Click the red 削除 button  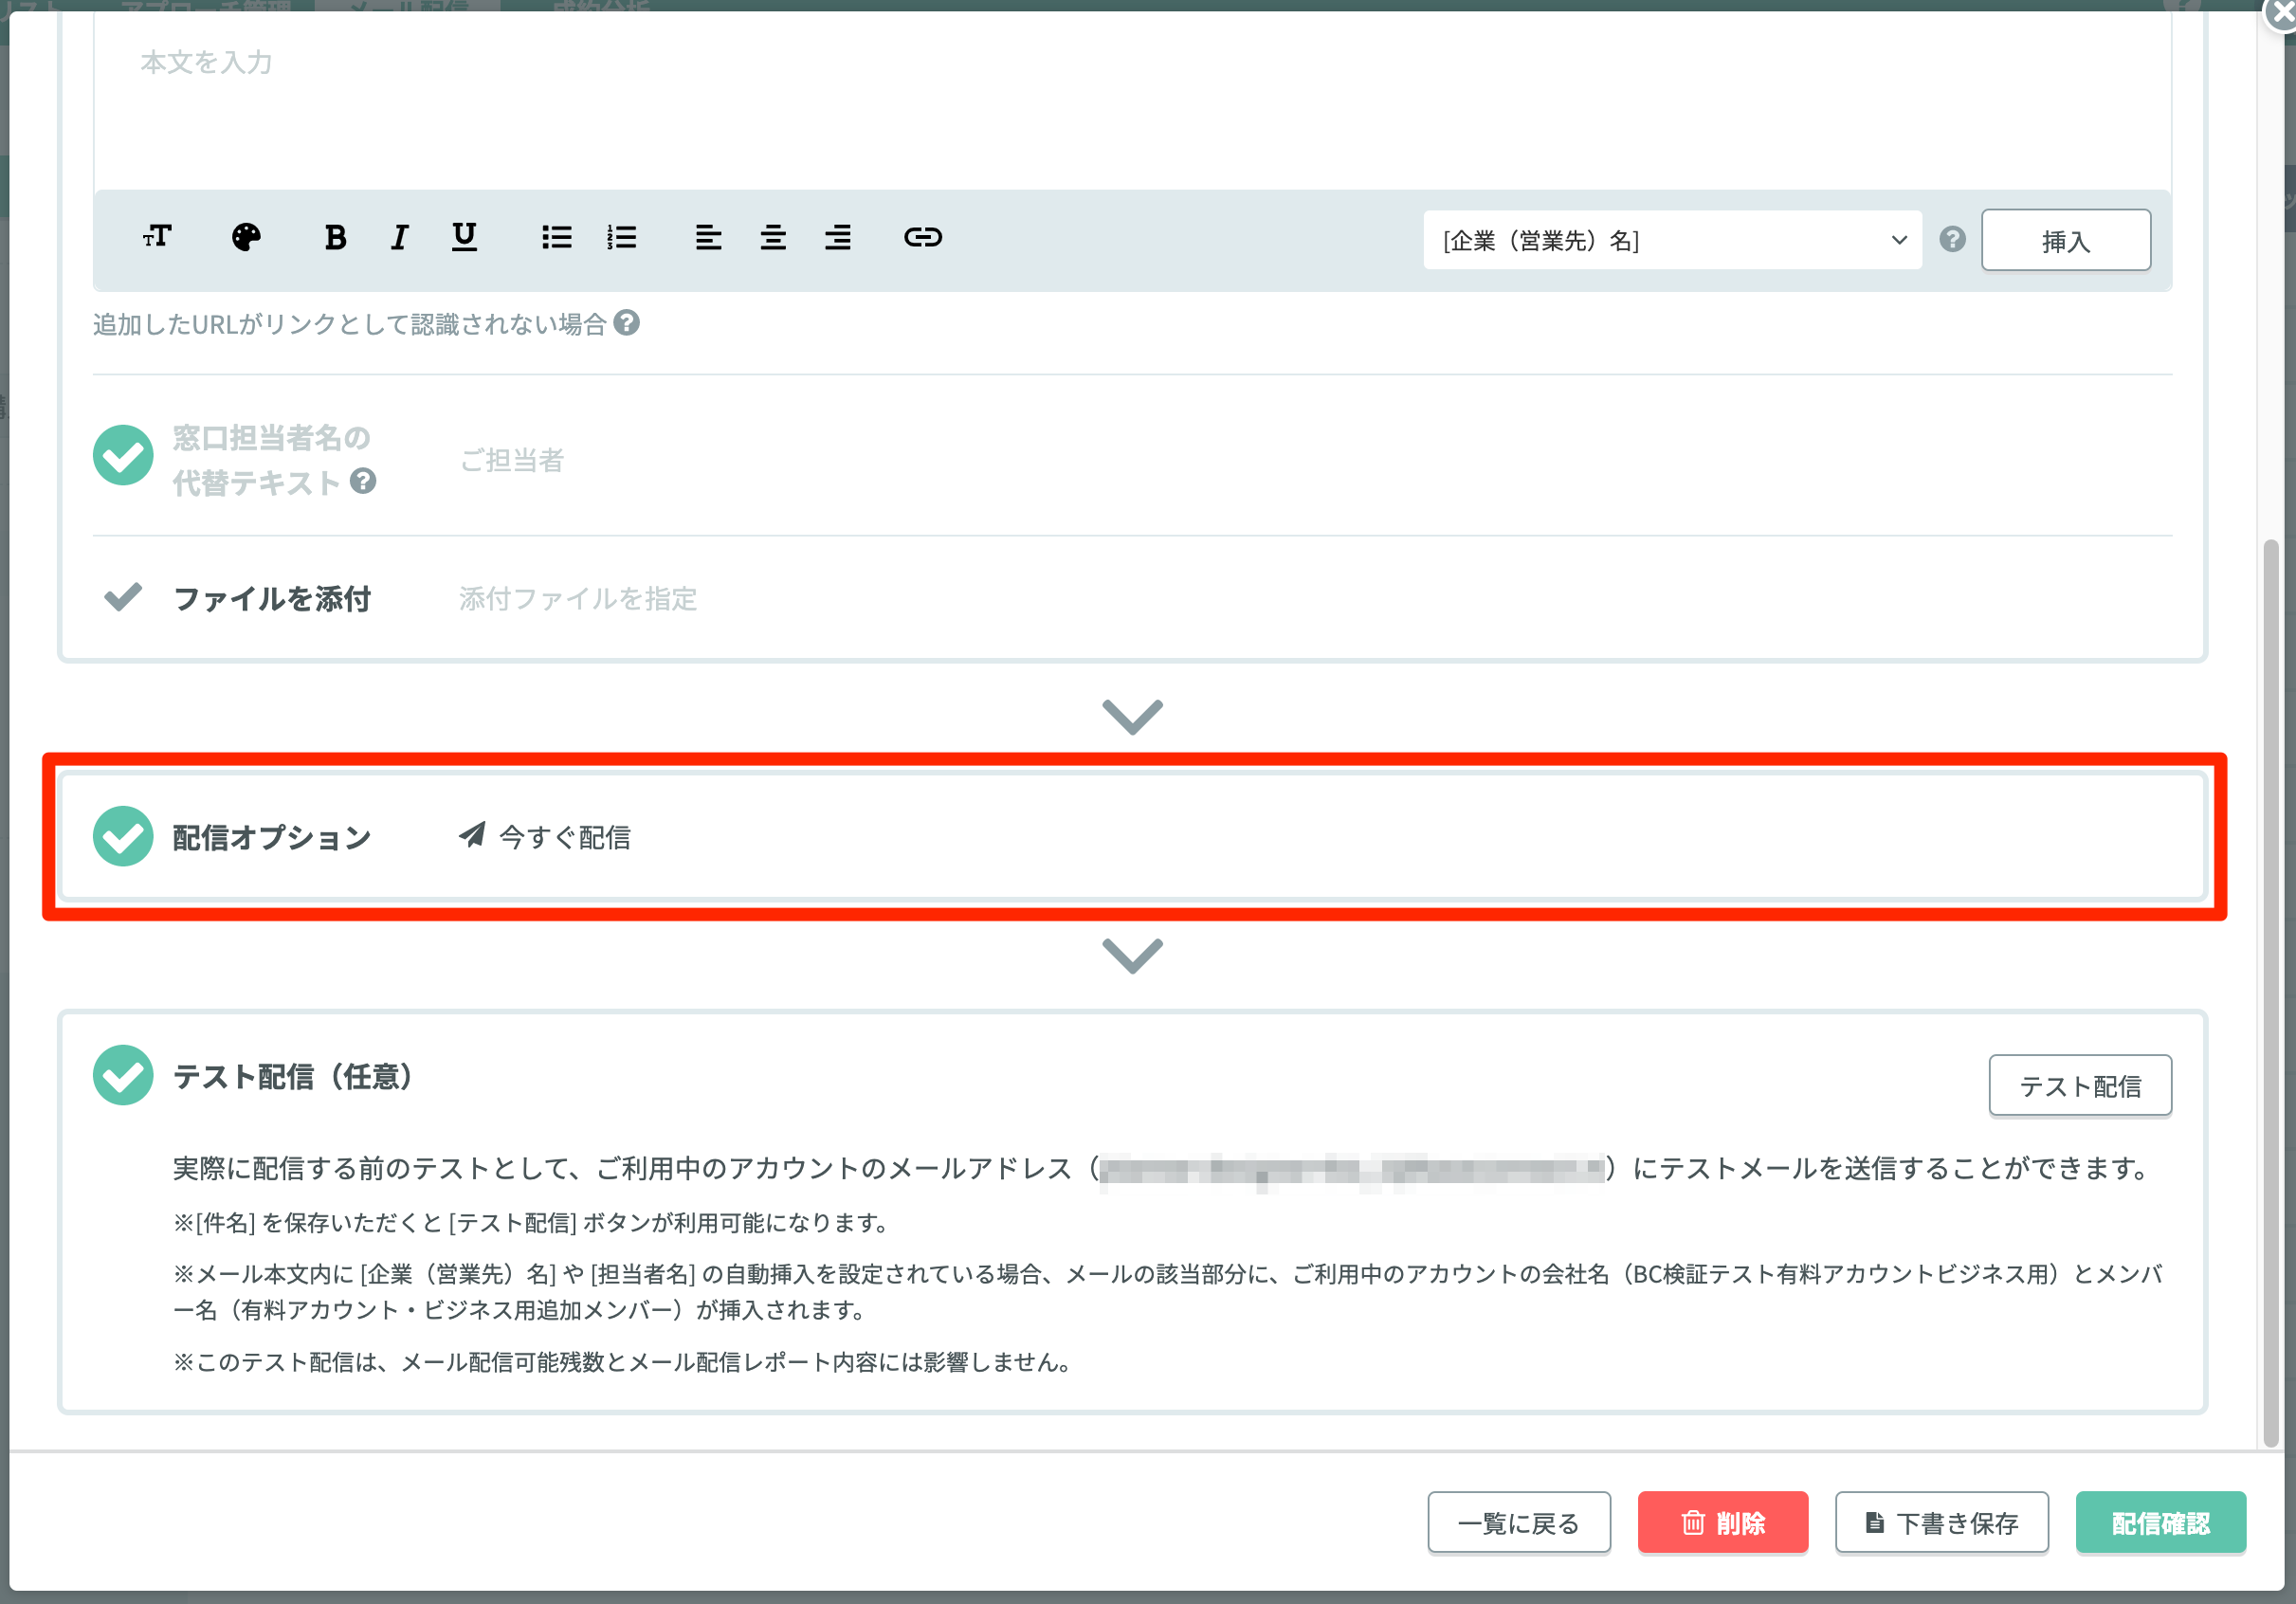1723,1523
